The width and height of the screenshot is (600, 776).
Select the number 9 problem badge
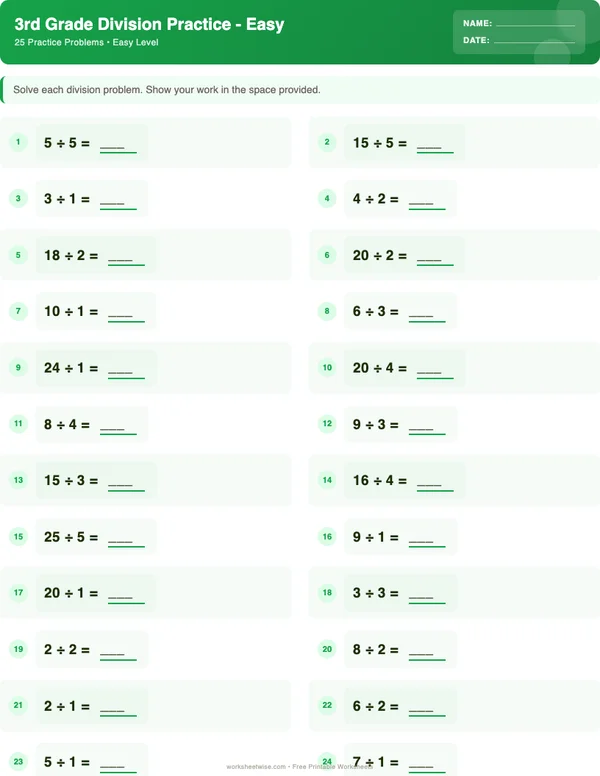(18, 368)
